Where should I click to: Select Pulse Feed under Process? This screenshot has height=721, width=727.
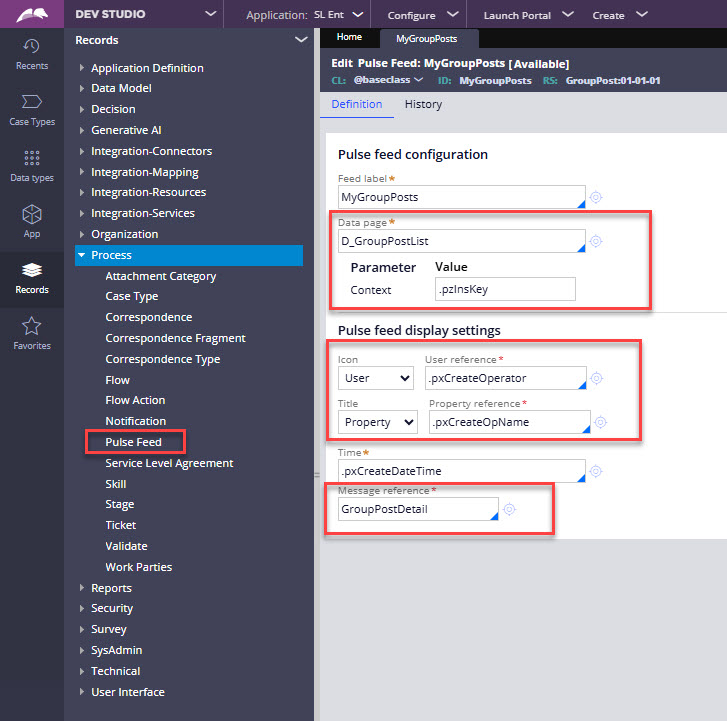(133, 442)
